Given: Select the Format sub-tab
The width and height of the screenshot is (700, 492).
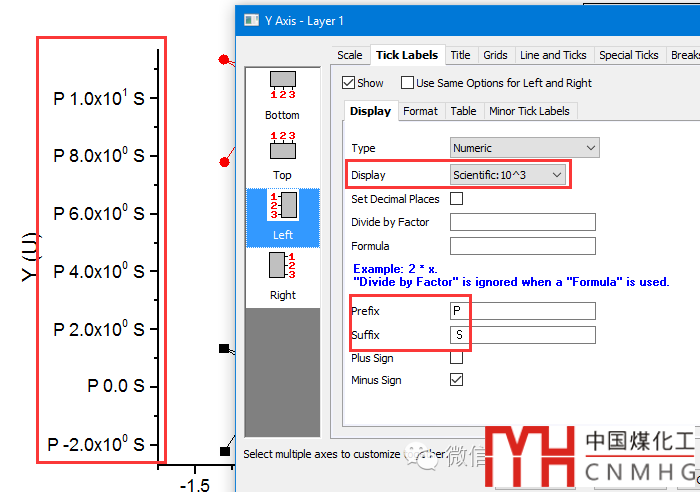Looking at the screenshot, I should point(421,111).
